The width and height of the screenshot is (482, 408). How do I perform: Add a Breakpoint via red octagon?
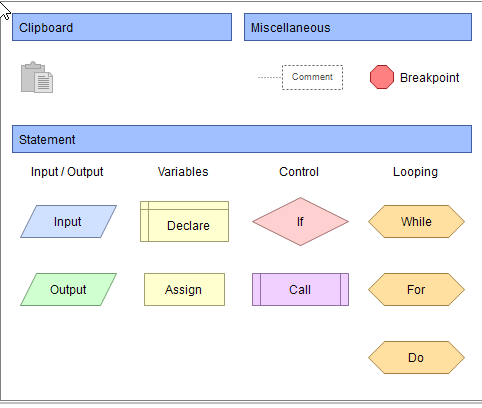(x=382, y=77)
